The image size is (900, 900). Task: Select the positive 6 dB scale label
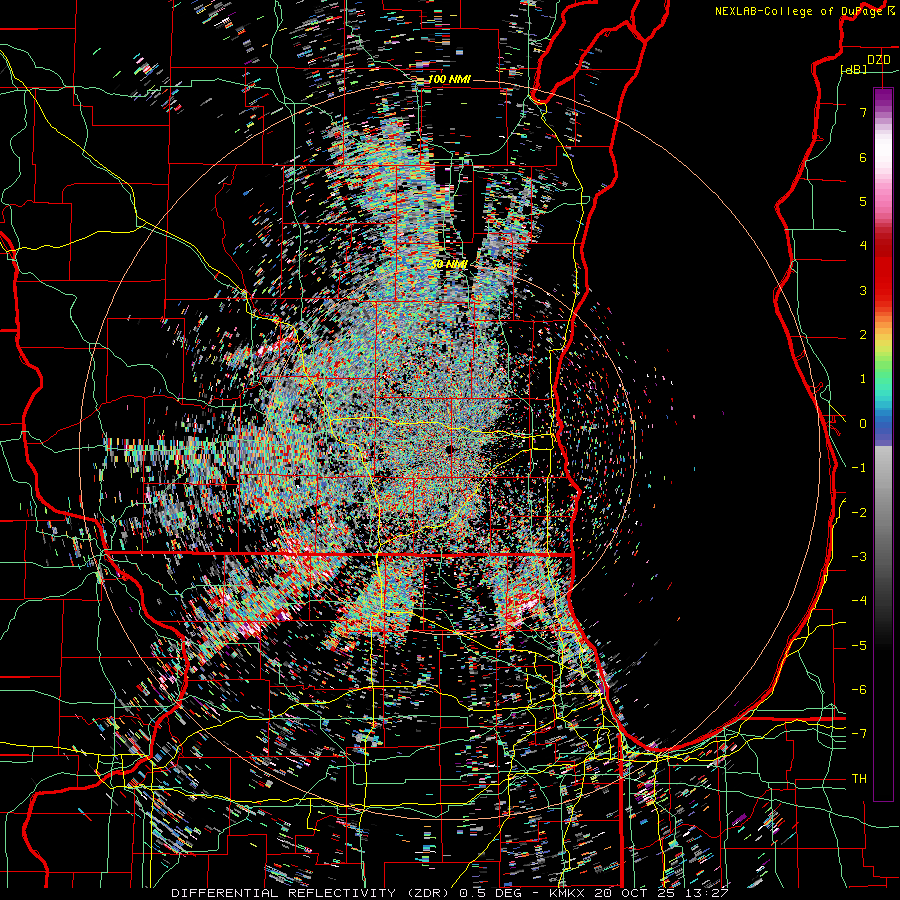coord(863,157)
